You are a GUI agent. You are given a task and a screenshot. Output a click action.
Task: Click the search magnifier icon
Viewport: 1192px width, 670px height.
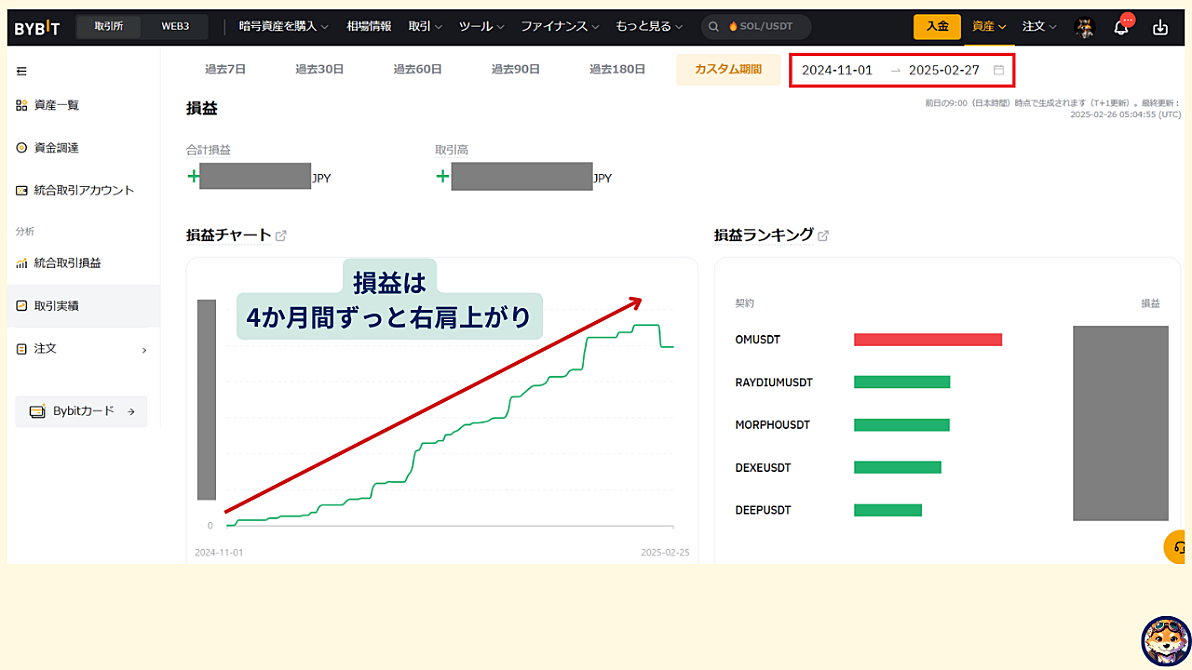[713, 27]
